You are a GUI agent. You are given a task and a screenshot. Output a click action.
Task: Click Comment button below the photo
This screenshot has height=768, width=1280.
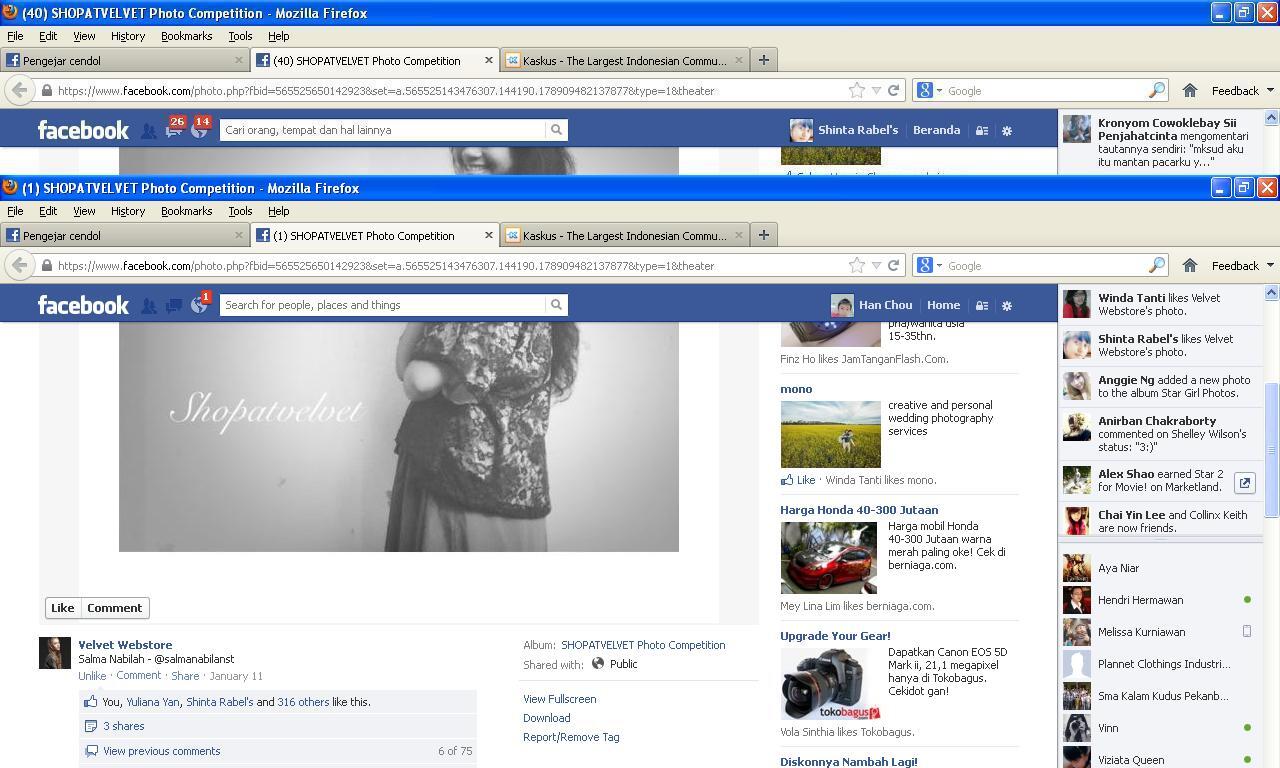coord(114,608)
